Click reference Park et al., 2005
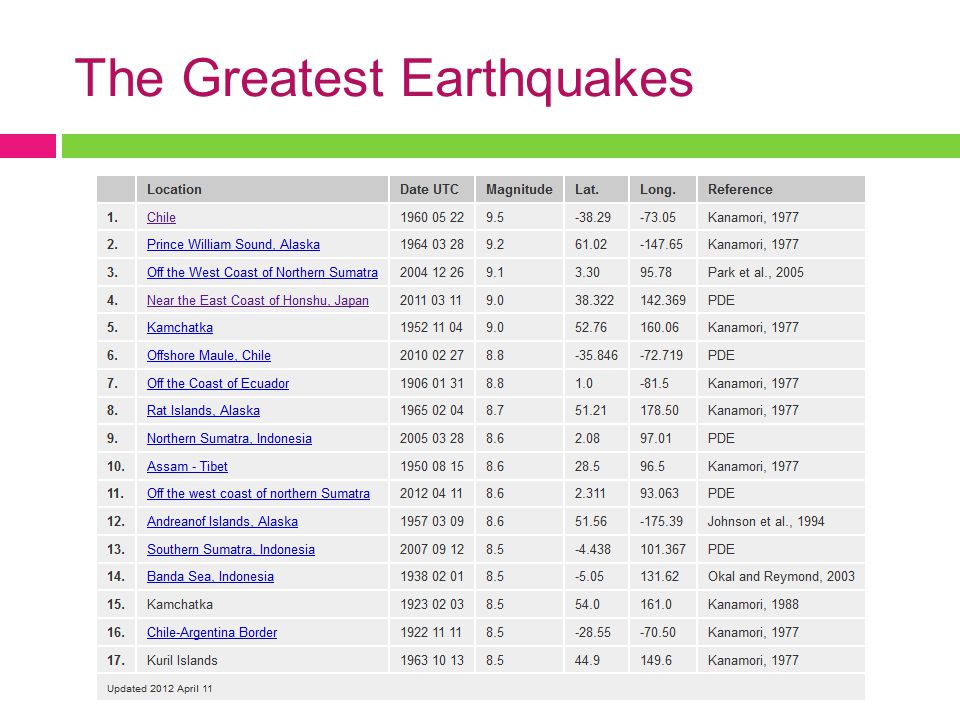The width and height of the screenshot is (960, 720). 756,272
